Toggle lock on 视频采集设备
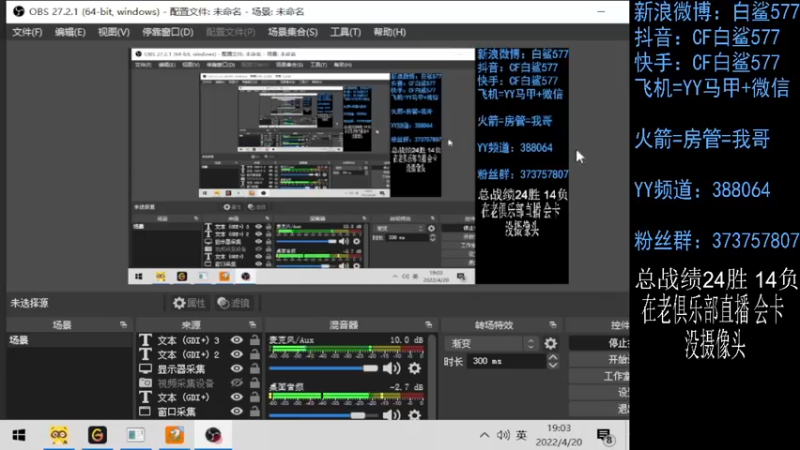The image size is (800, 450). pyautogui.click(x=255, y=383)
